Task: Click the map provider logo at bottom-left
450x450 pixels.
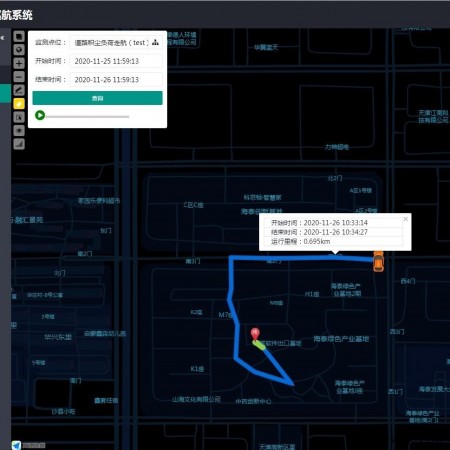Action: tap(17, 445)
